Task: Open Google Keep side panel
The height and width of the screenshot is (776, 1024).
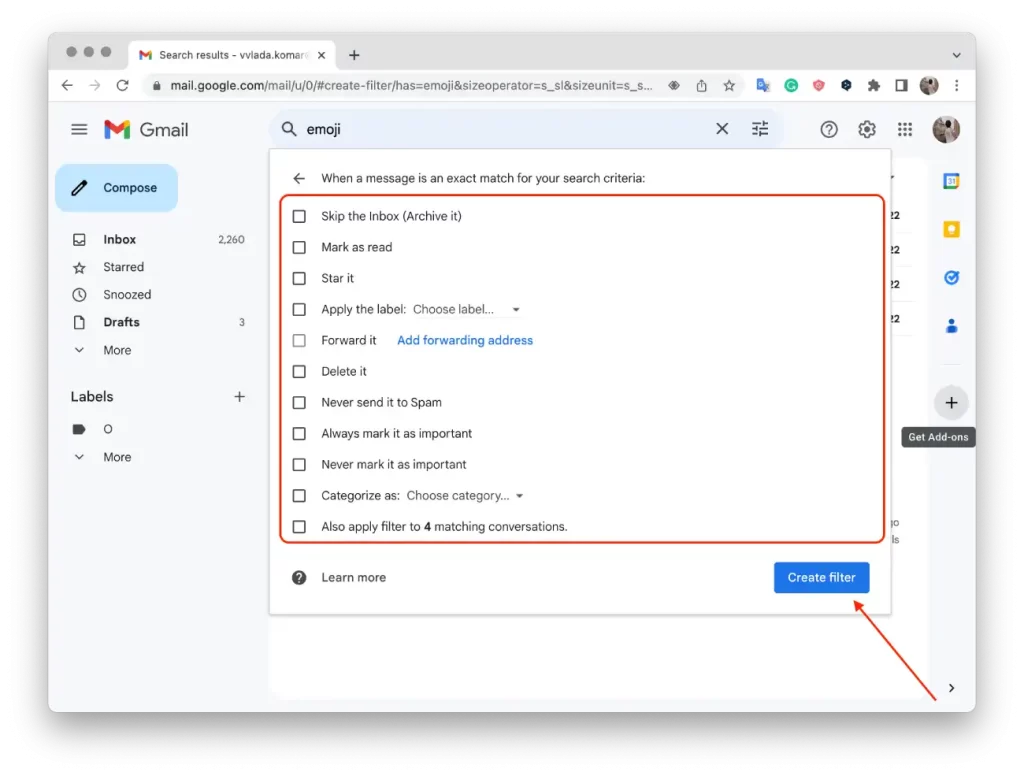Action: (x=951, y=229)
